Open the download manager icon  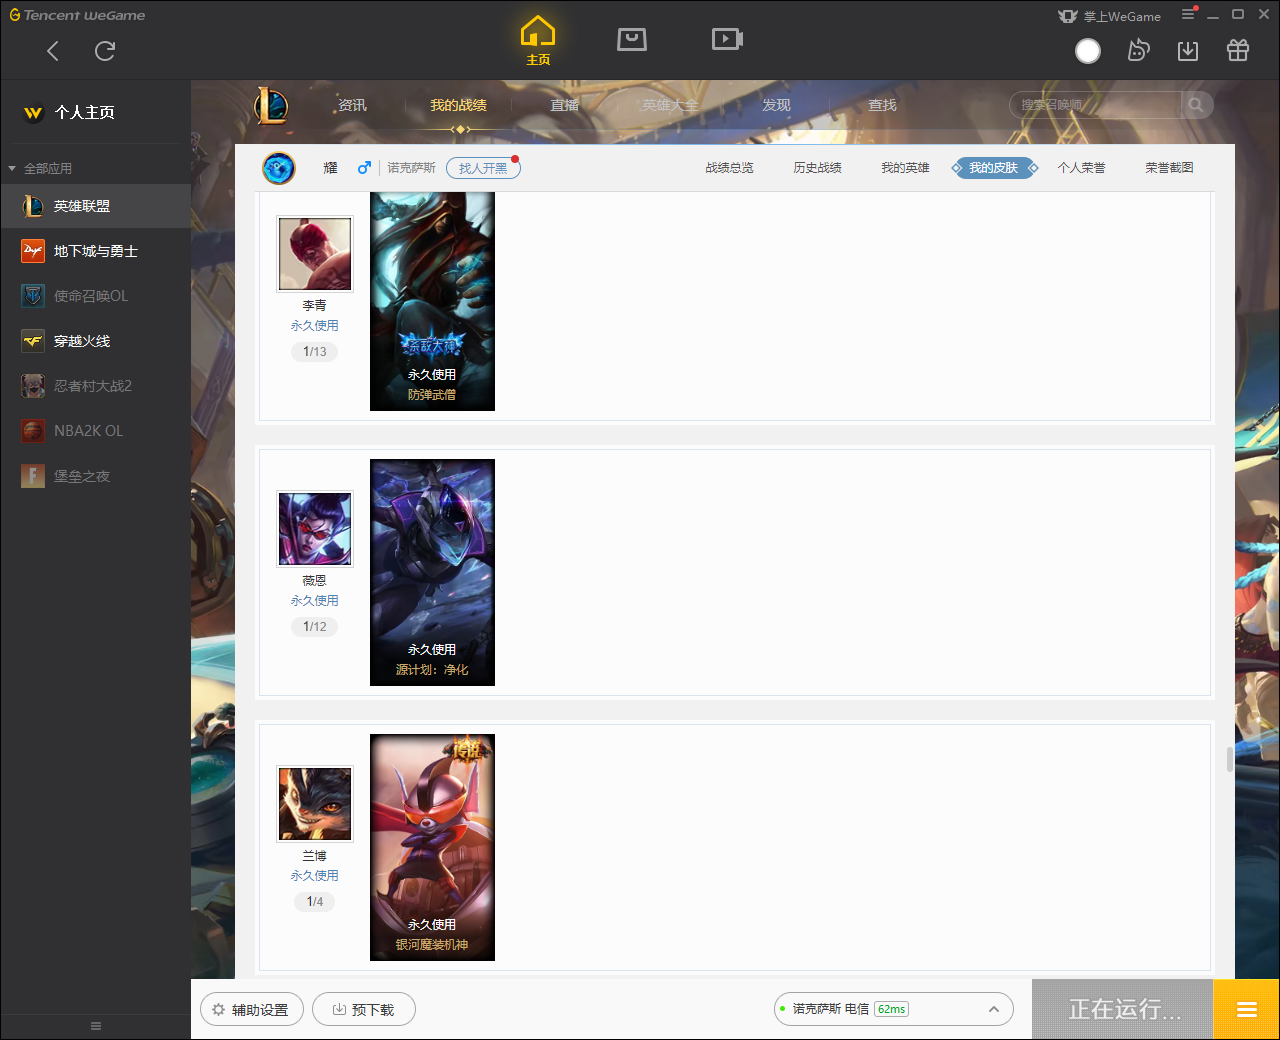[1188, 51]
